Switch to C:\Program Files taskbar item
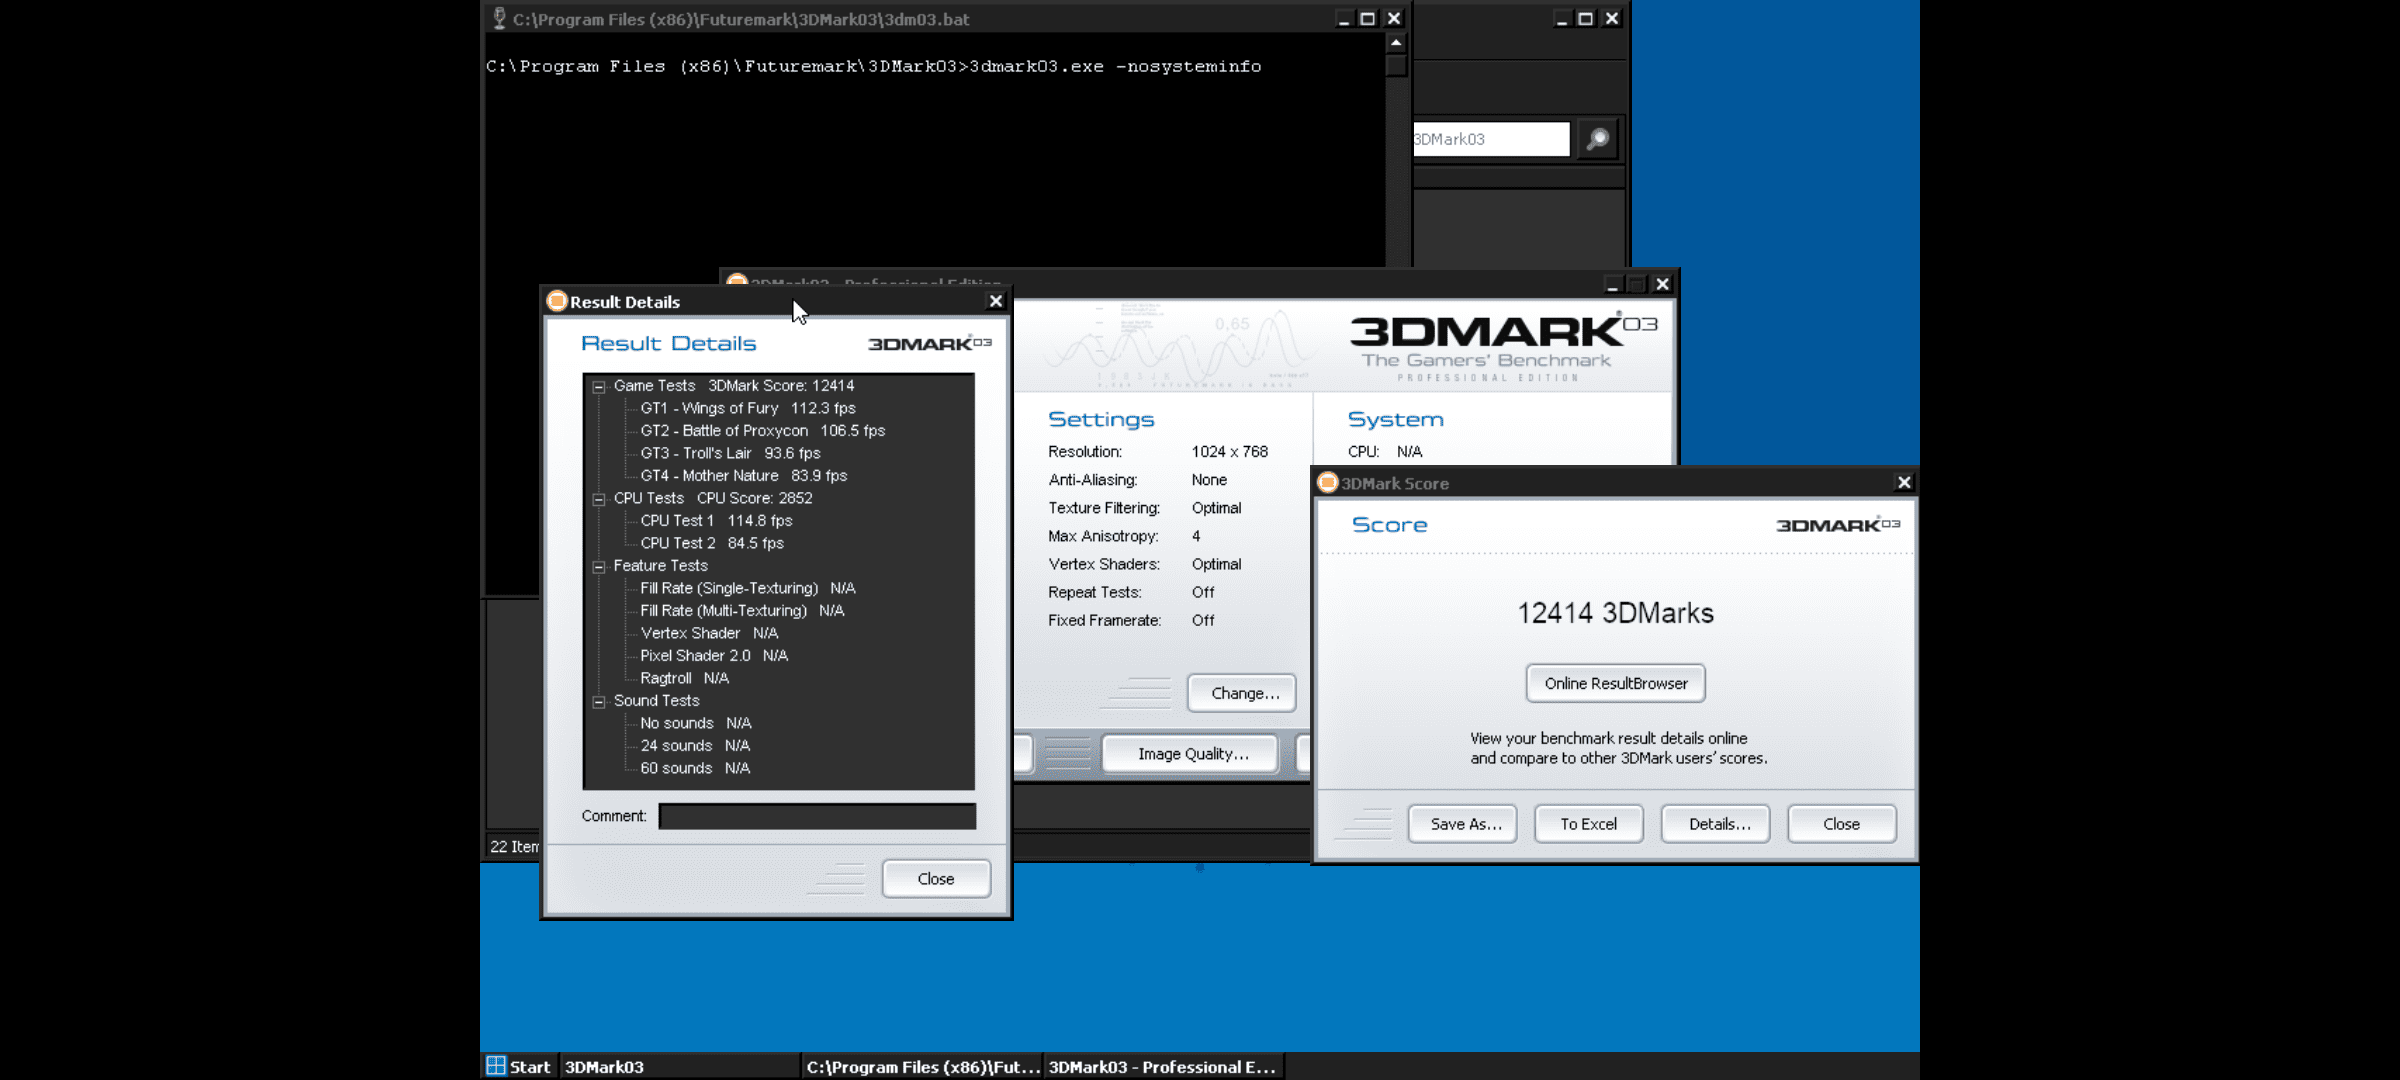 (922, 1066)
